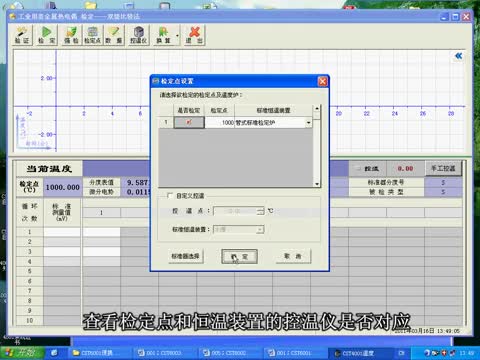Screen dimensions: 480x360
Task: Open the Windows 开始 Start button
Action: point(22,353)
